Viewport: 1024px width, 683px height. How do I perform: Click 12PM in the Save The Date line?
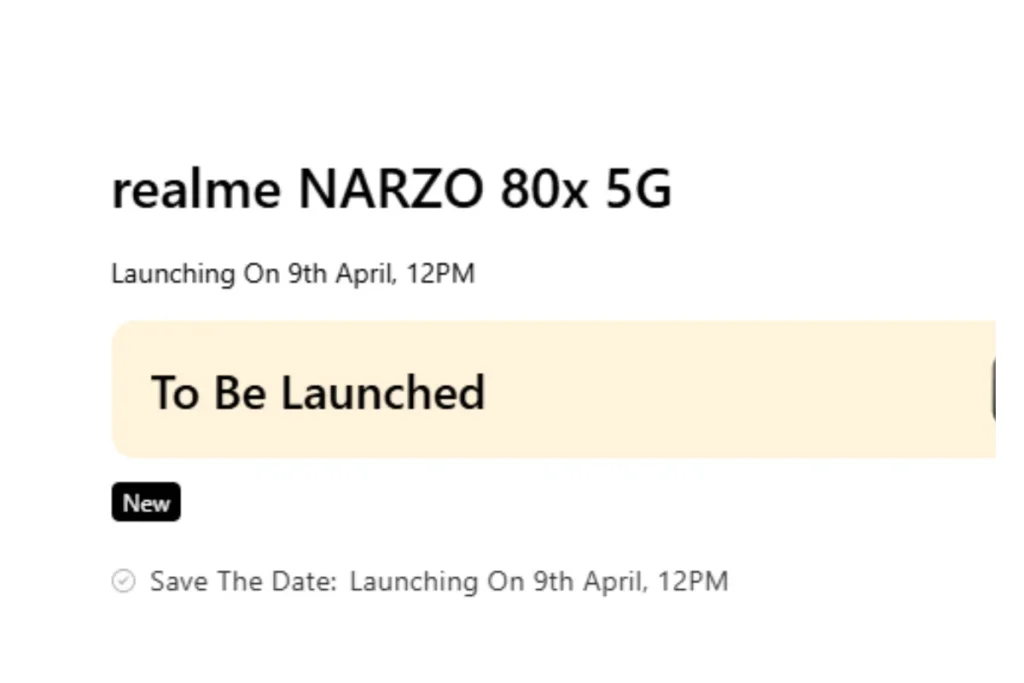693,580
